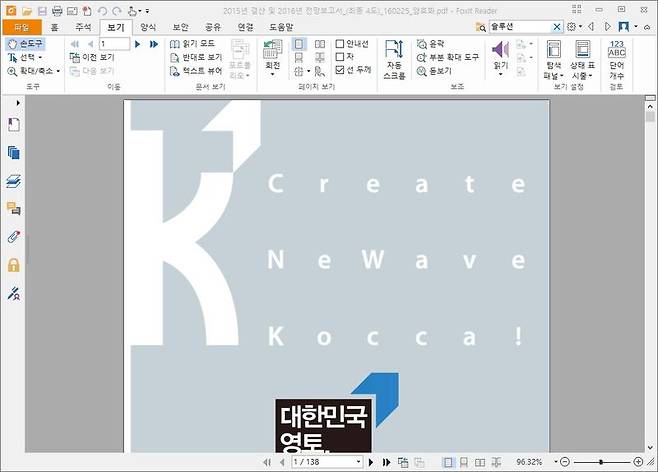The image size is (658, 472).
Task: Enable 읽기 모드 reading mode
Action: tap(193, 44)
